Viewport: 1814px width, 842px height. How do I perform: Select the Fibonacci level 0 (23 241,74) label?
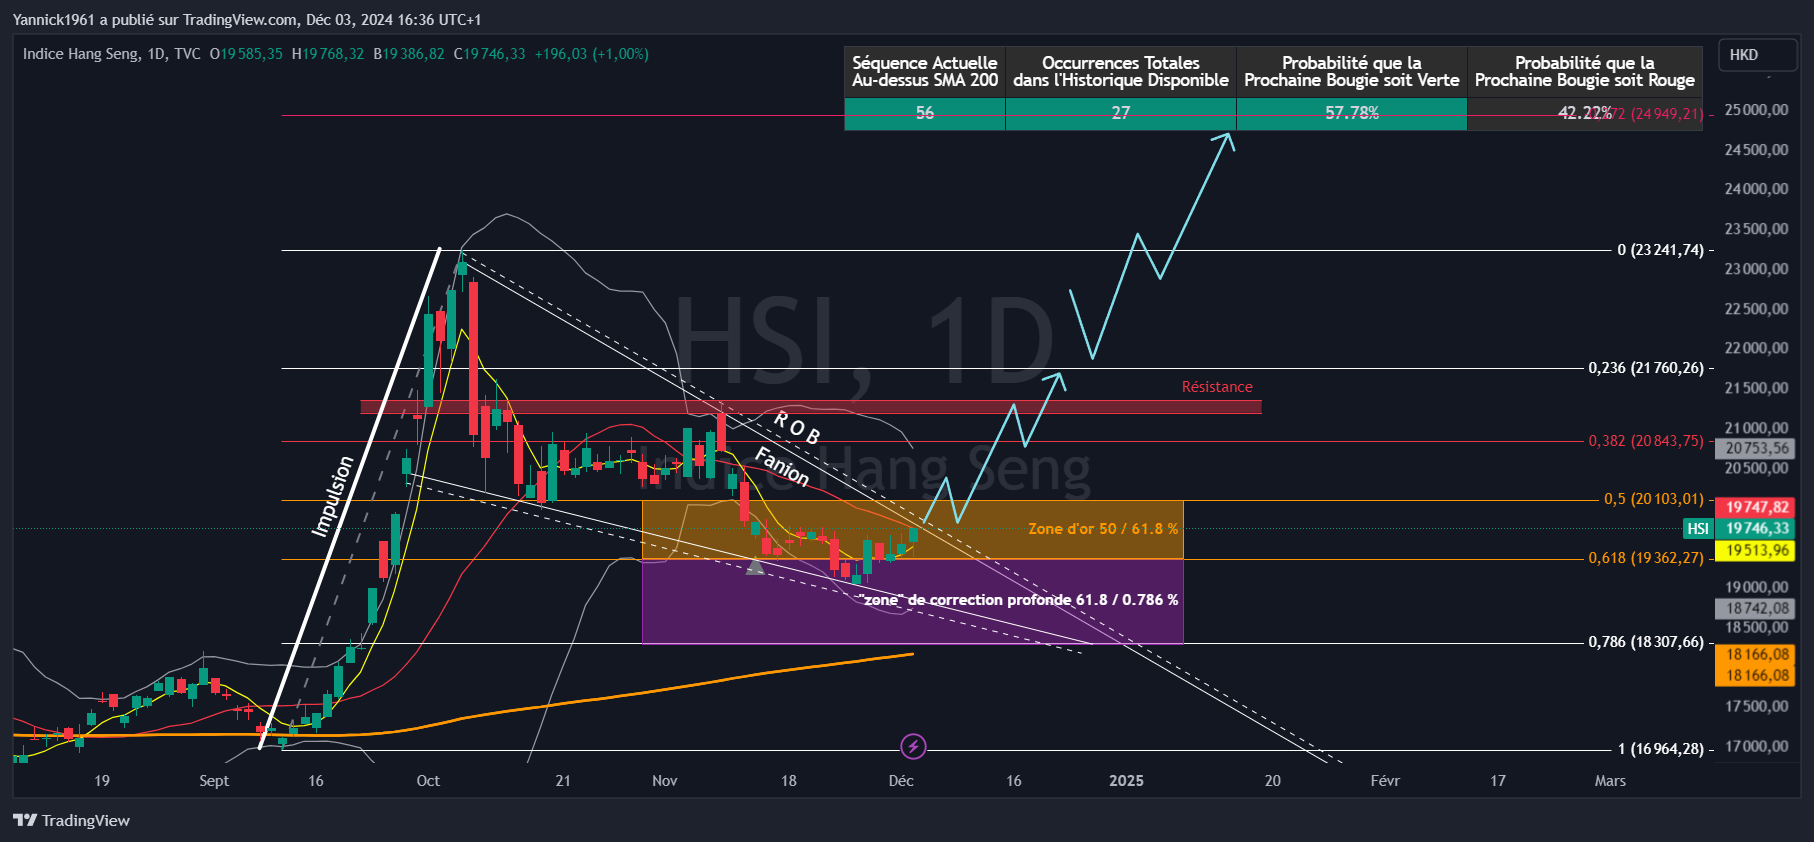click(1660, 250)
